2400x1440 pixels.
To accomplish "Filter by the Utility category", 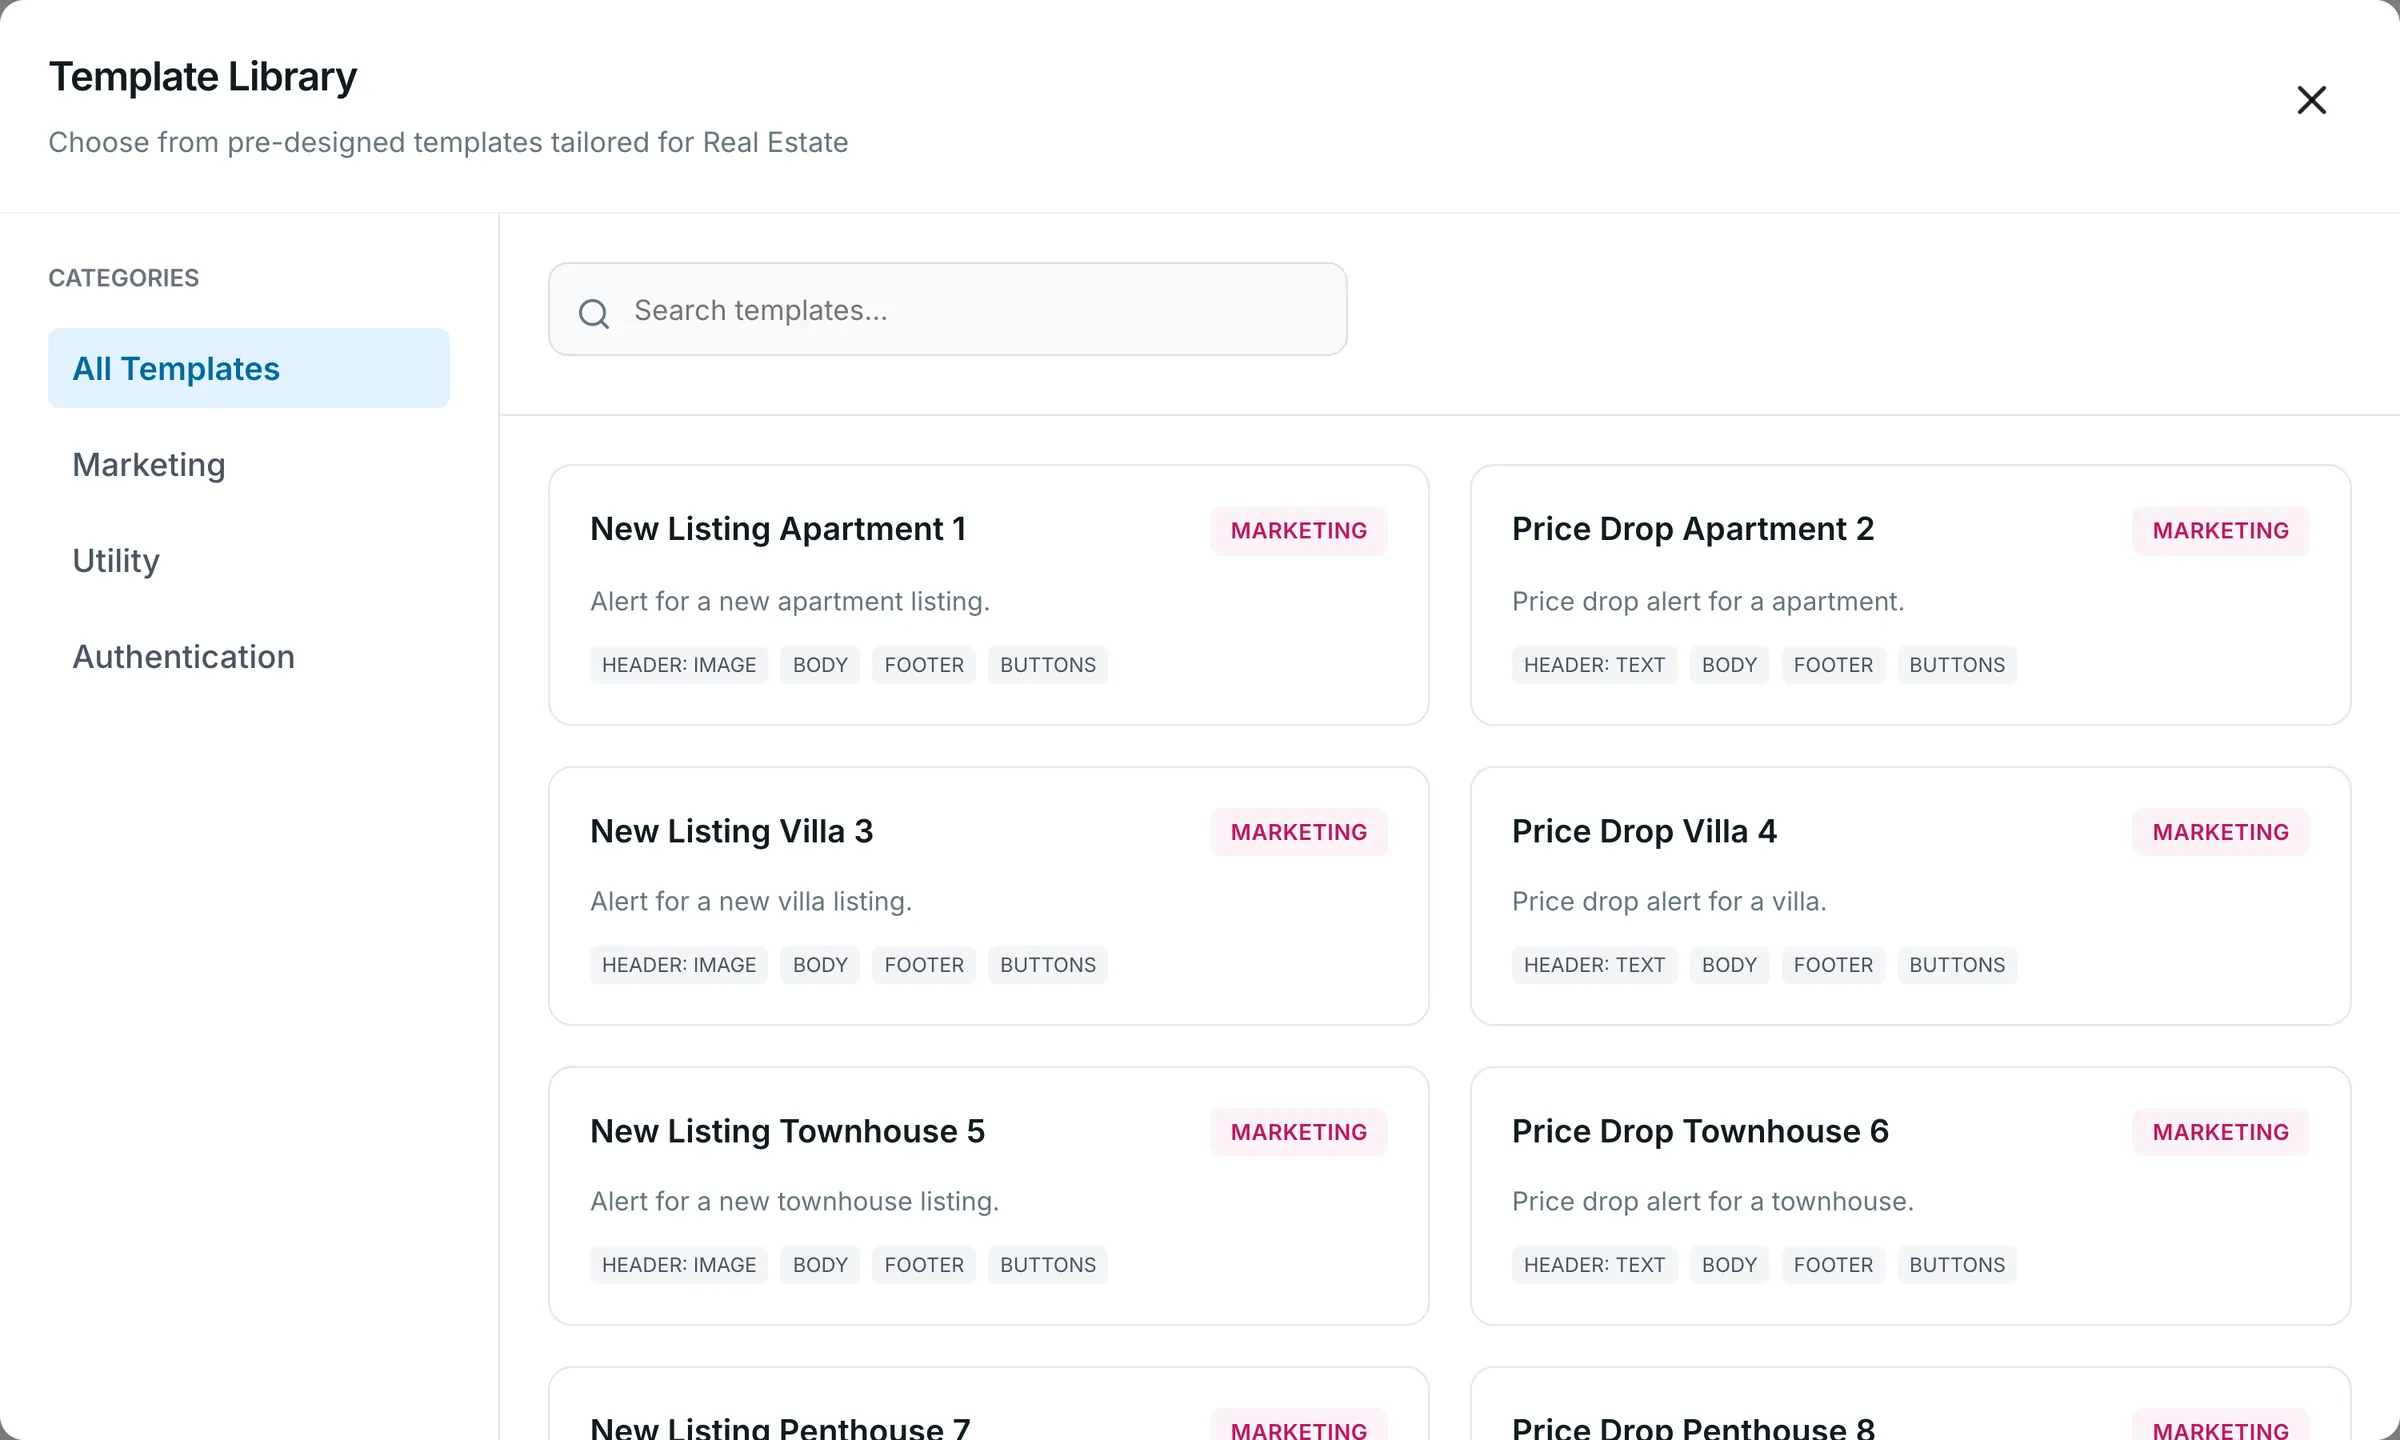I will coord(249,560).
